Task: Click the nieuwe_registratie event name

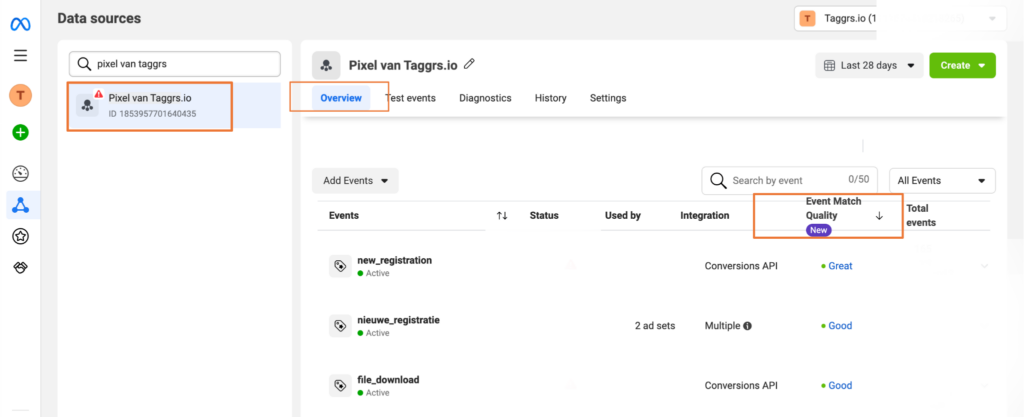Action: [x=398, y=320]
